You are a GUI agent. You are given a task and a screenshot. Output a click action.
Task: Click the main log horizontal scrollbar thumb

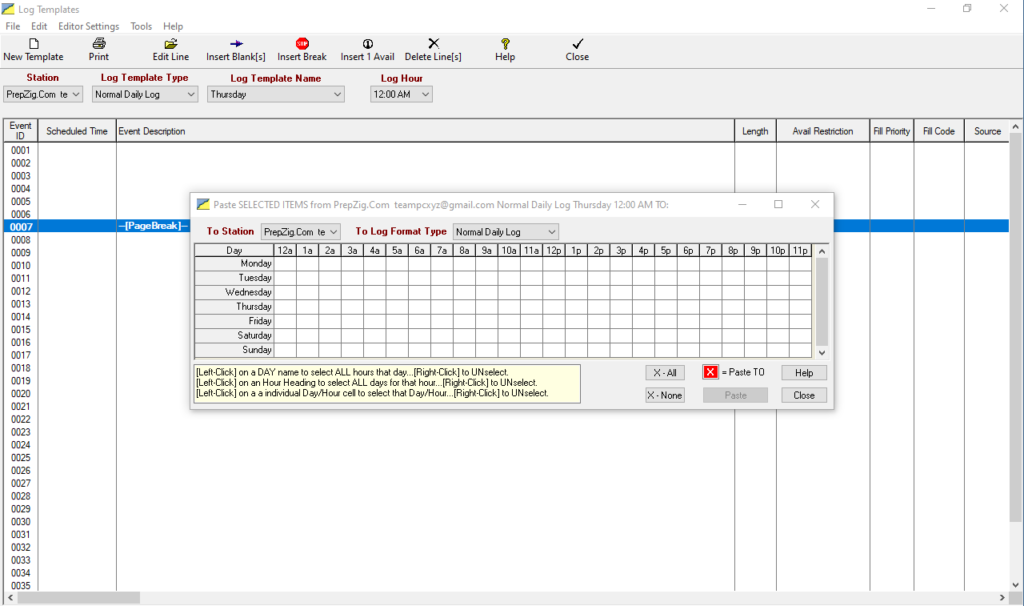[78, 598]
